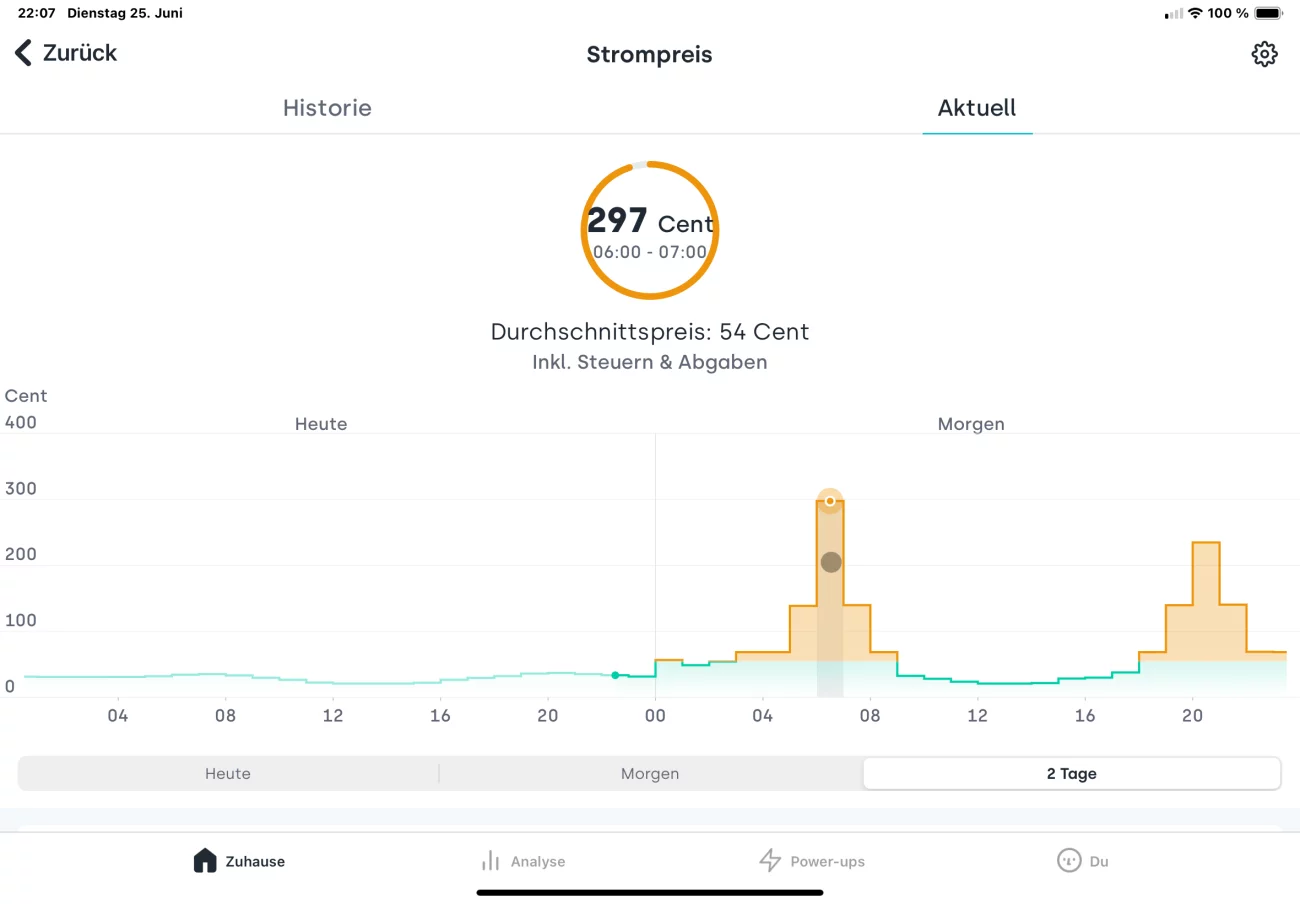The height and width of the screenshot is (904, 1300).
Task: Go back with the Zurück label
Action: (x=80, y=53)
